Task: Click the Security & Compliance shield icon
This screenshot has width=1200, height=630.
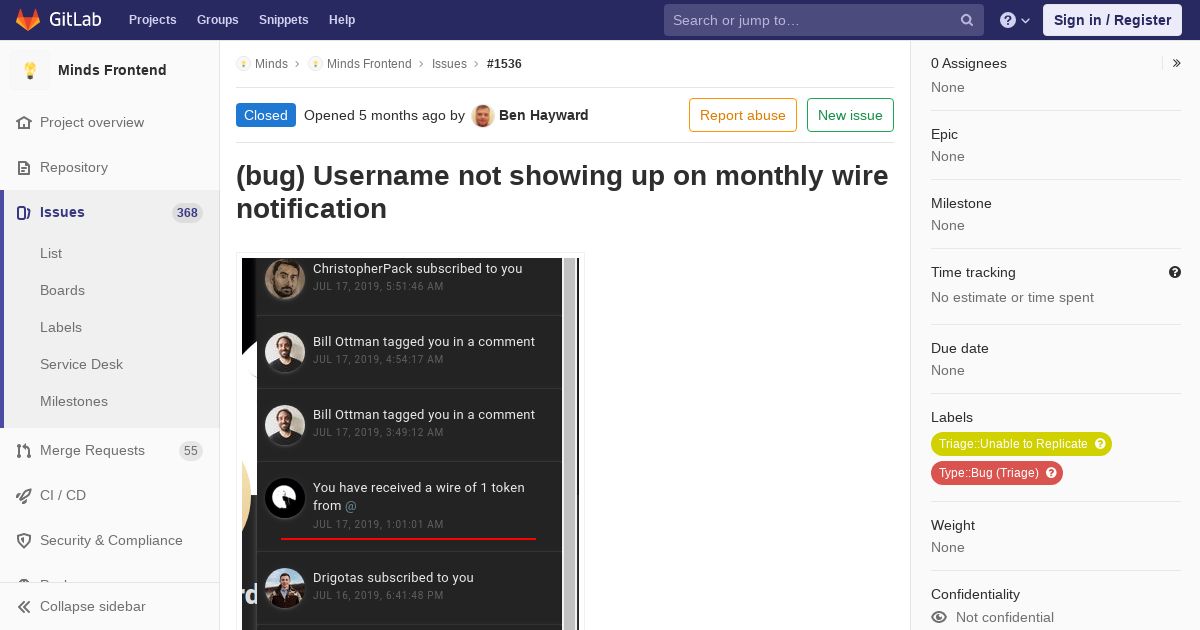Action: [x=24, y=541]
